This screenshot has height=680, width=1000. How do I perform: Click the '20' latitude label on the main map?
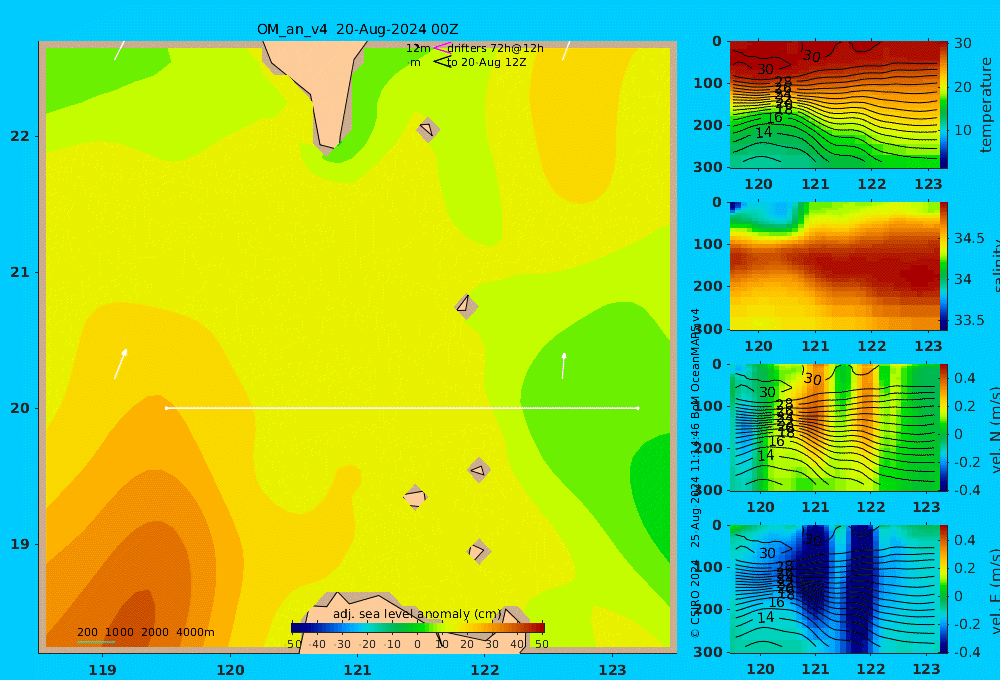(20, 408)
